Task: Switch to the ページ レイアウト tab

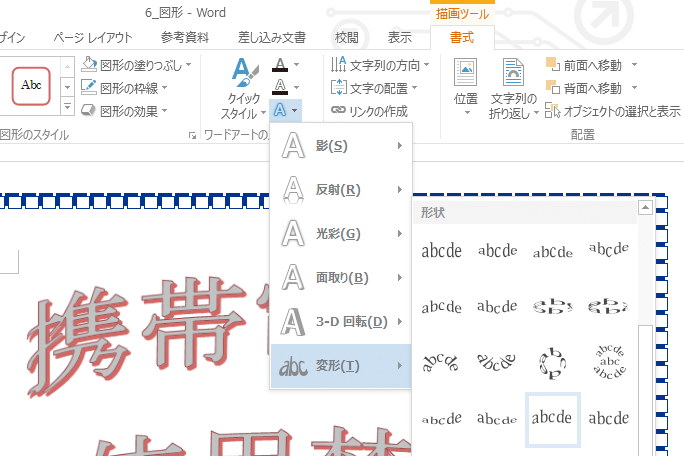Action: [93, 38]
